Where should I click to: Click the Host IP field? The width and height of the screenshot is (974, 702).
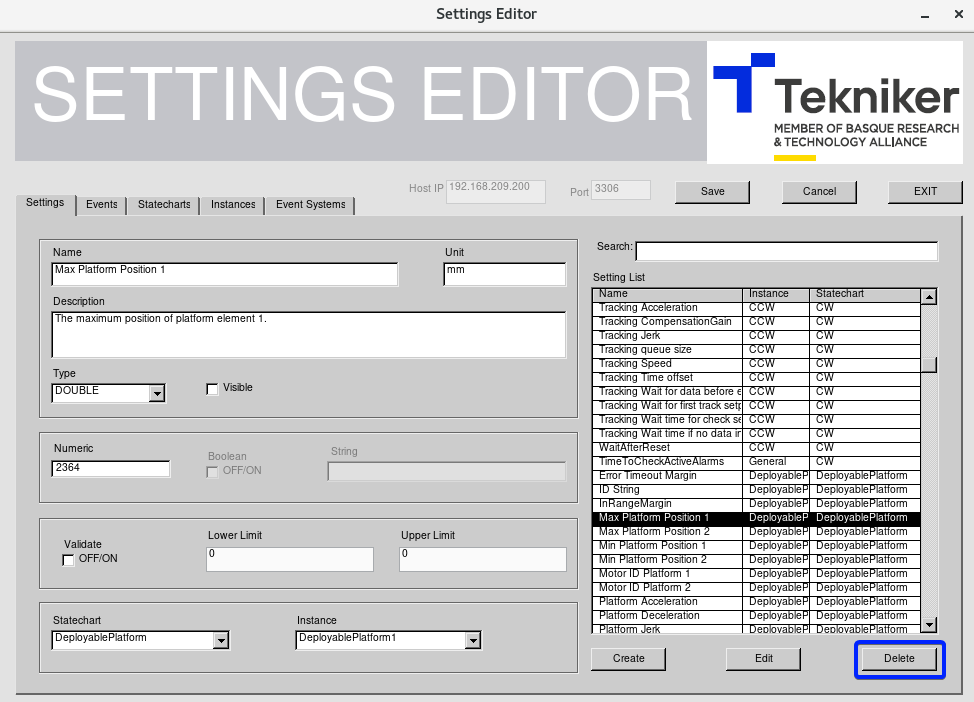tap(496, 191)
